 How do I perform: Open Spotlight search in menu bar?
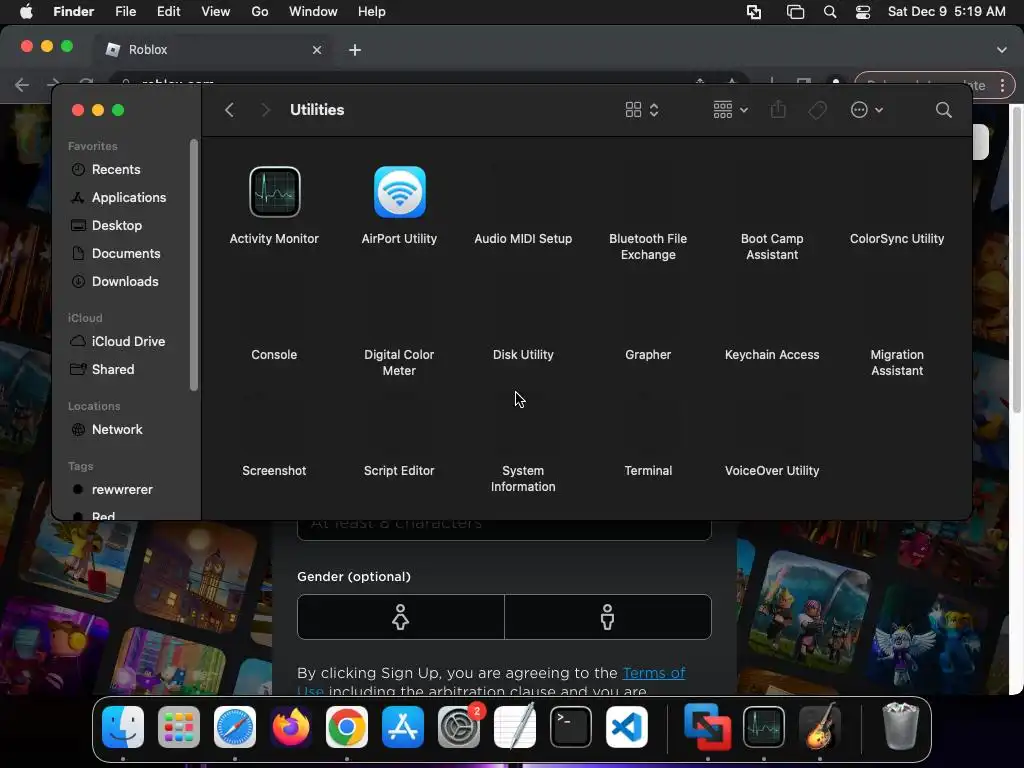coord(829,12)
